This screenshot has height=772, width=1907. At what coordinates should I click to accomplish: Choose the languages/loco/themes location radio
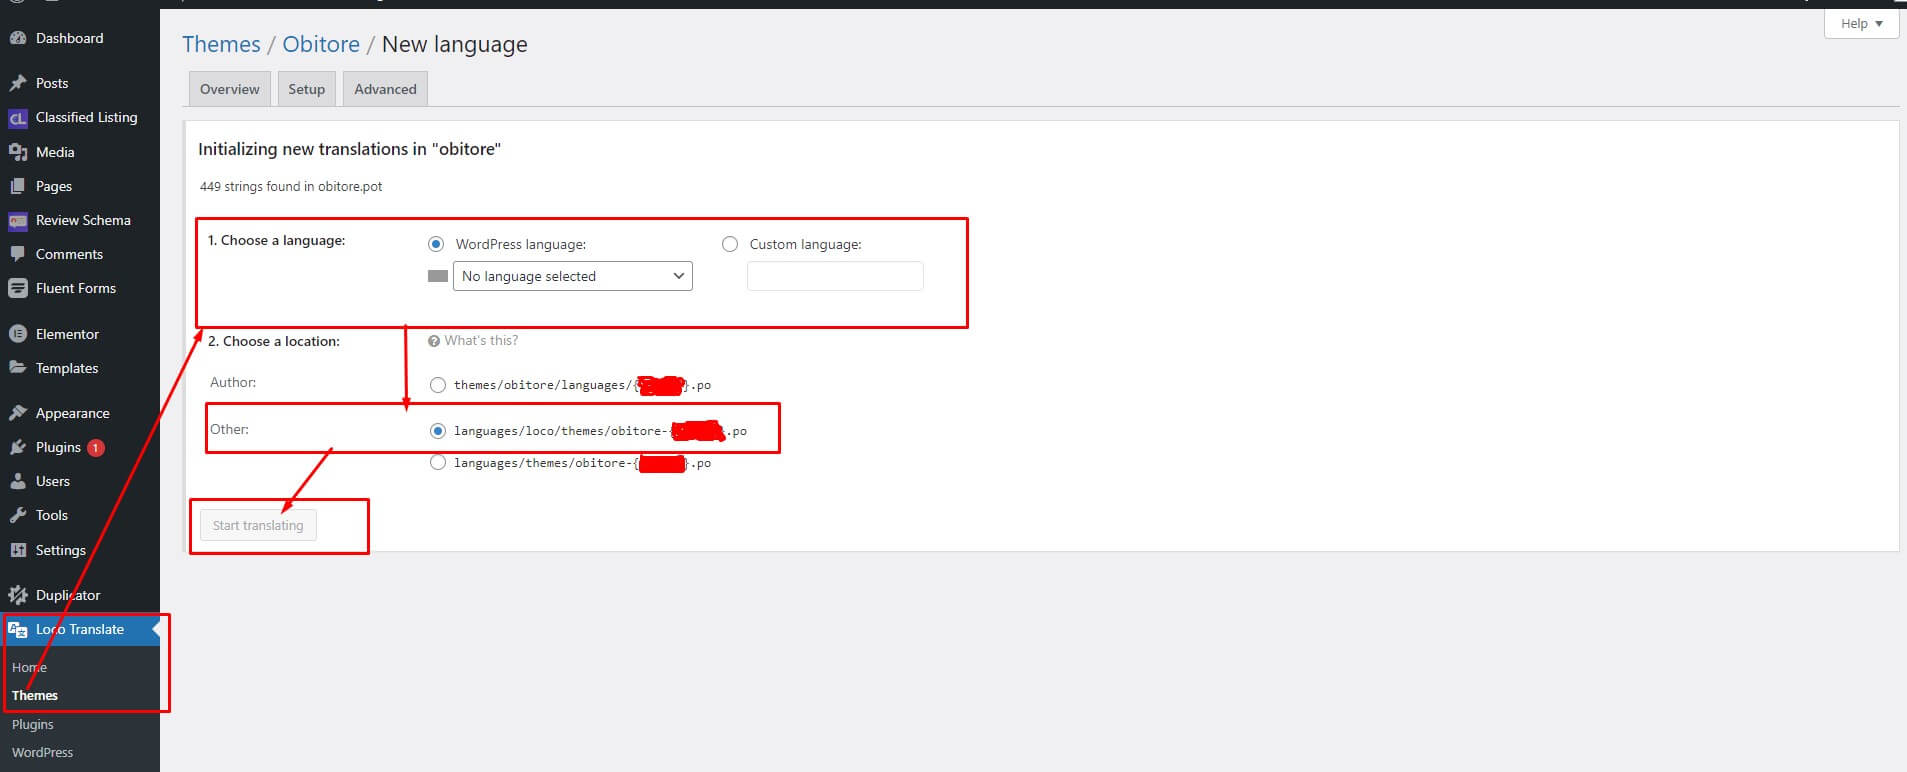point(438,431)
